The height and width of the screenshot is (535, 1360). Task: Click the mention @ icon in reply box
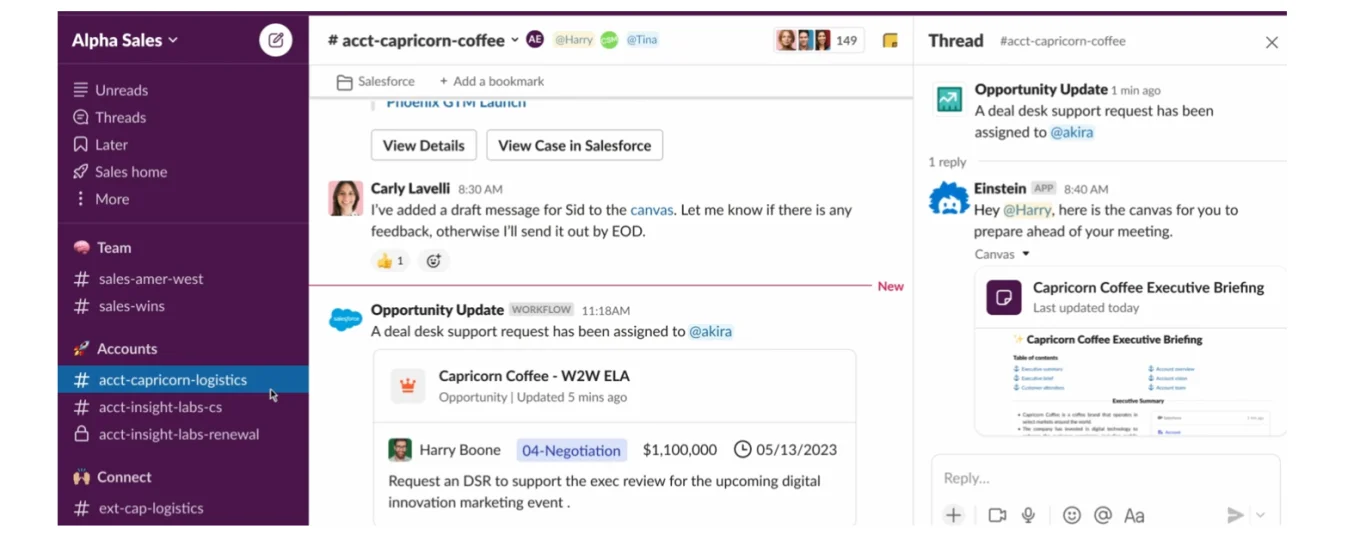(x=1103, y=515)
